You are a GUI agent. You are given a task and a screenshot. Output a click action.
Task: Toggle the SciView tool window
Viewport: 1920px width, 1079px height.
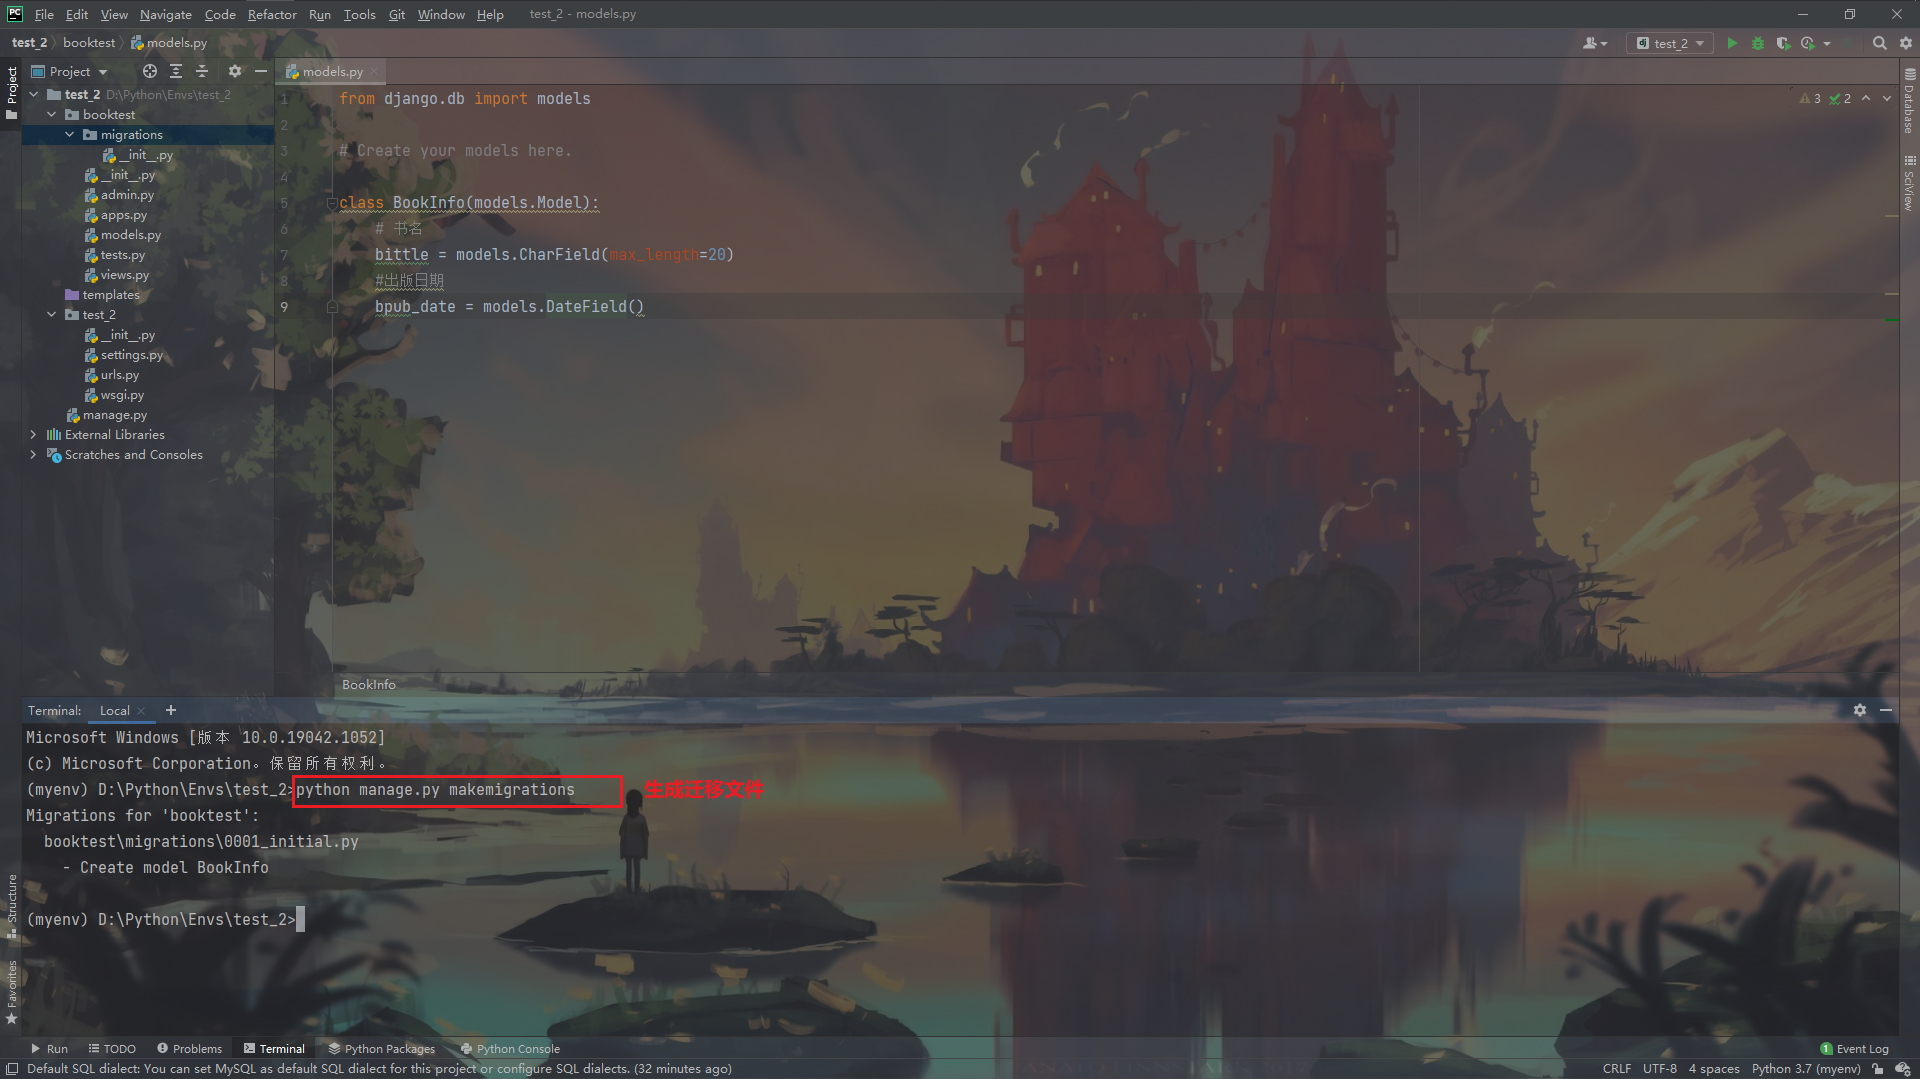(x=1909, y=183)
